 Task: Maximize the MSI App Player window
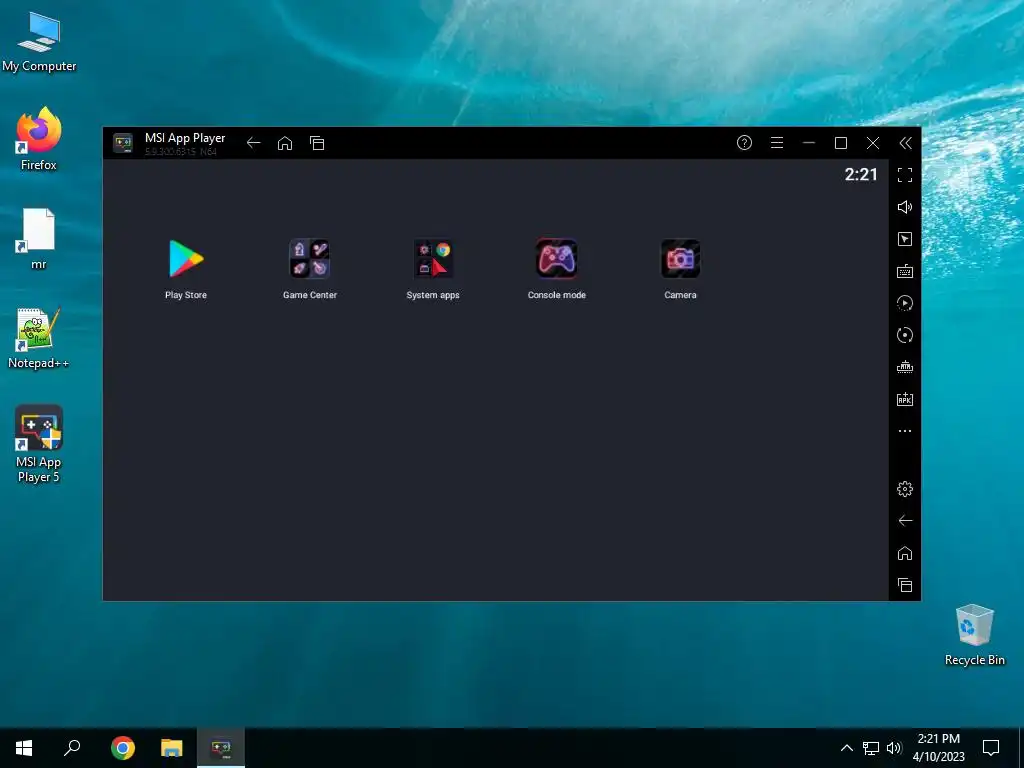click(841, 143)
